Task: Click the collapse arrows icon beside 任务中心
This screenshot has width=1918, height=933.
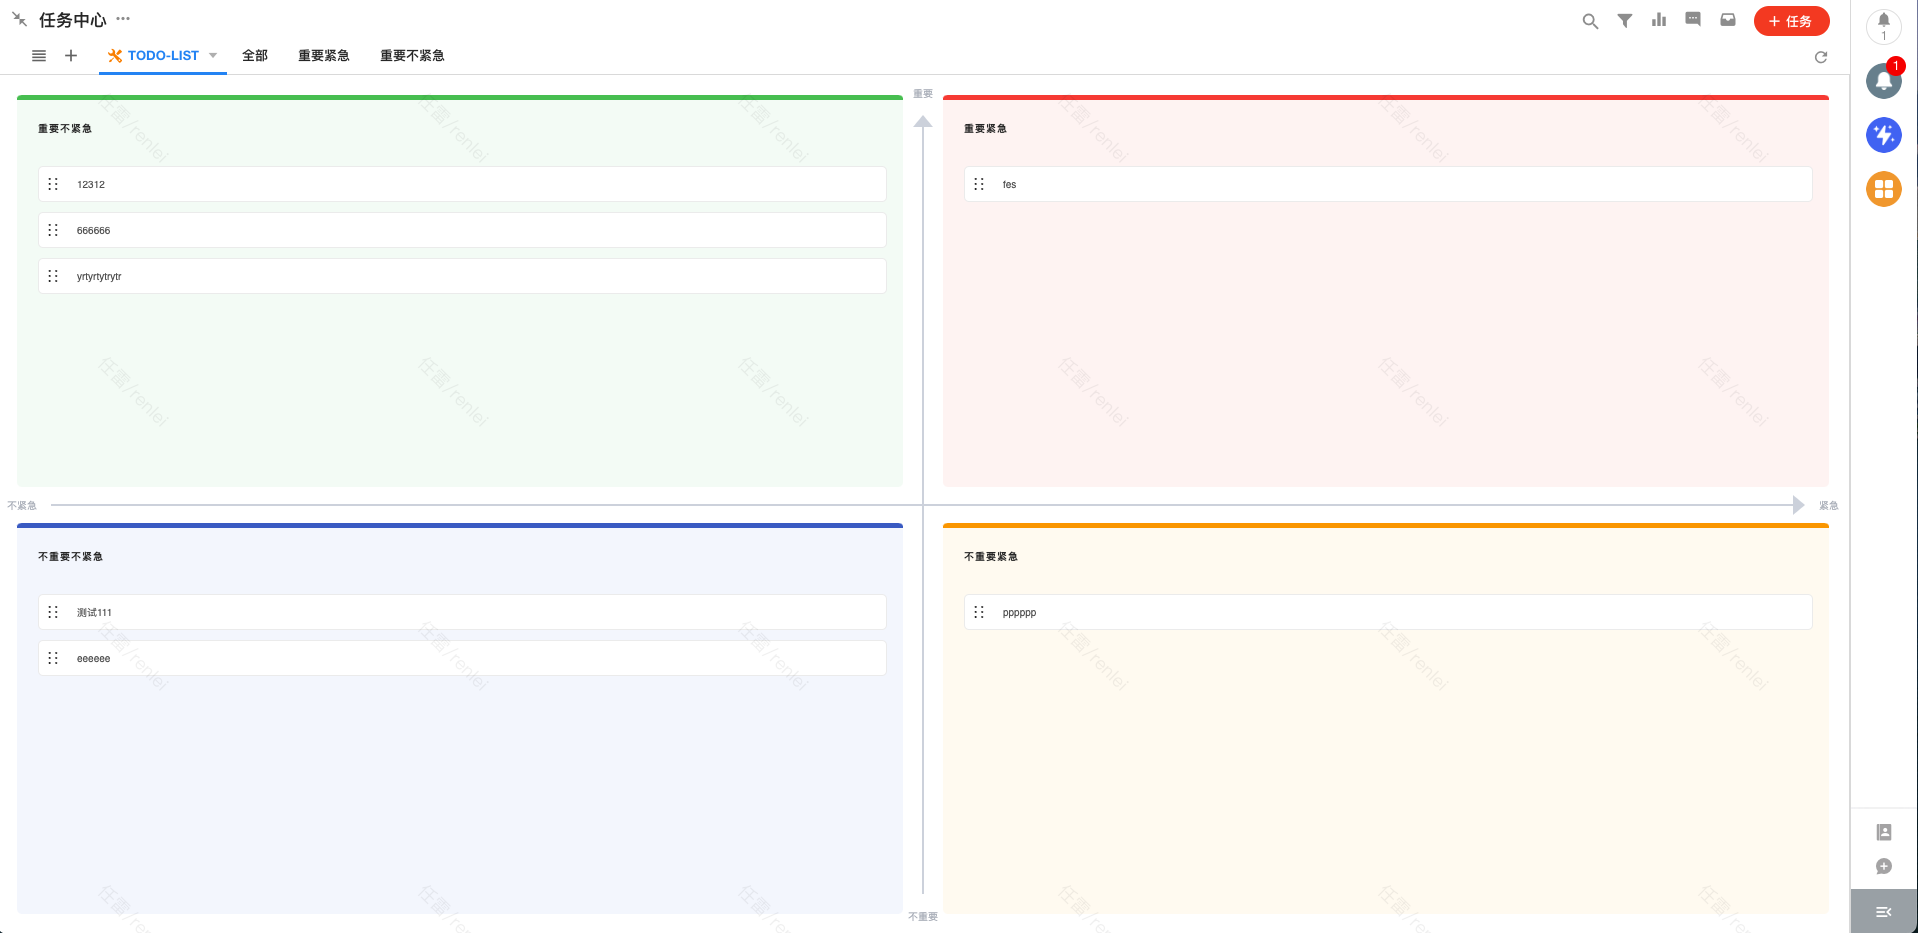Action: click(20, 20)
